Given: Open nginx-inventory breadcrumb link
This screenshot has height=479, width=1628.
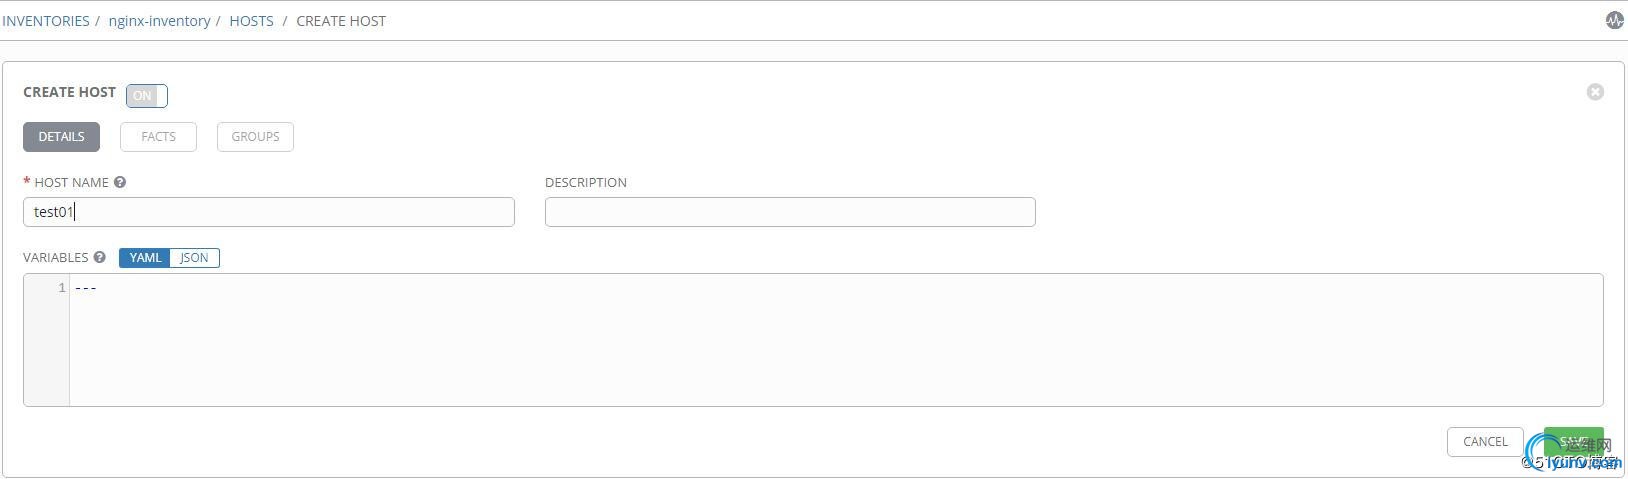Looking at the screenshot, I should click(x=159, y=21).
